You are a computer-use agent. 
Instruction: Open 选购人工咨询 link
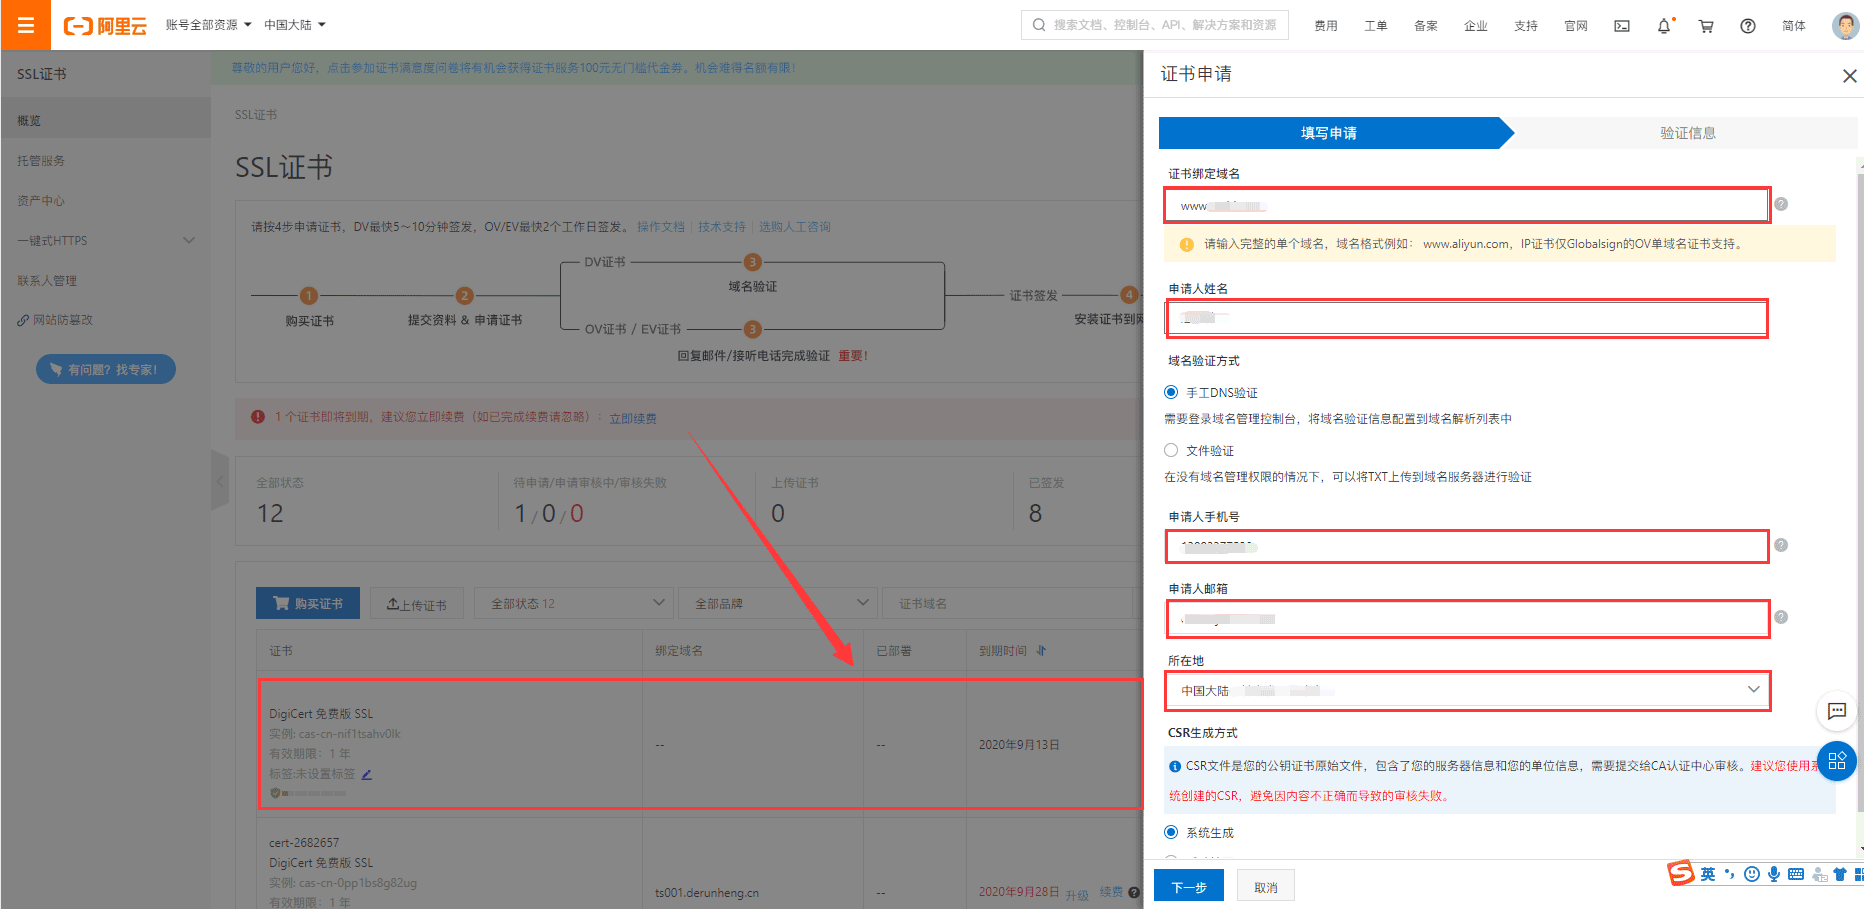click(x=795, y=227)
